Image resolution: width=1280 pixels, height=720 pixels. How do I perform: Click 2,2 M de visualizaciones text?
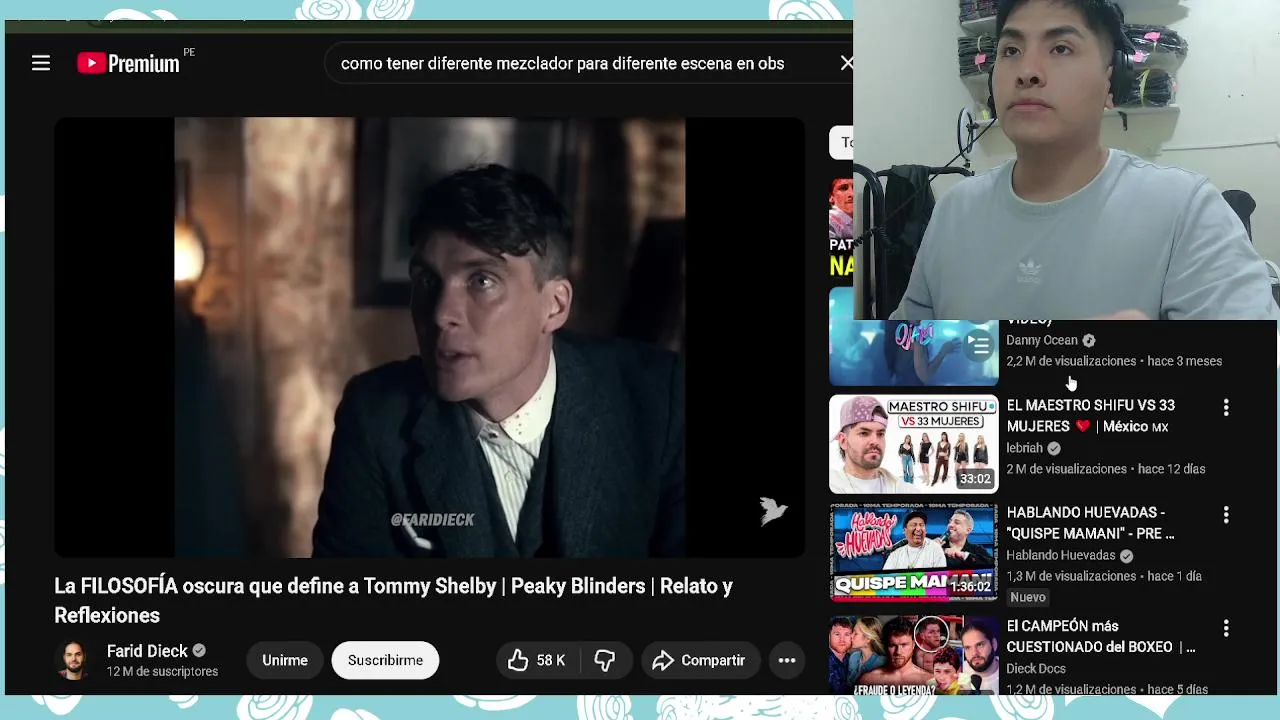coord(1071,361)
